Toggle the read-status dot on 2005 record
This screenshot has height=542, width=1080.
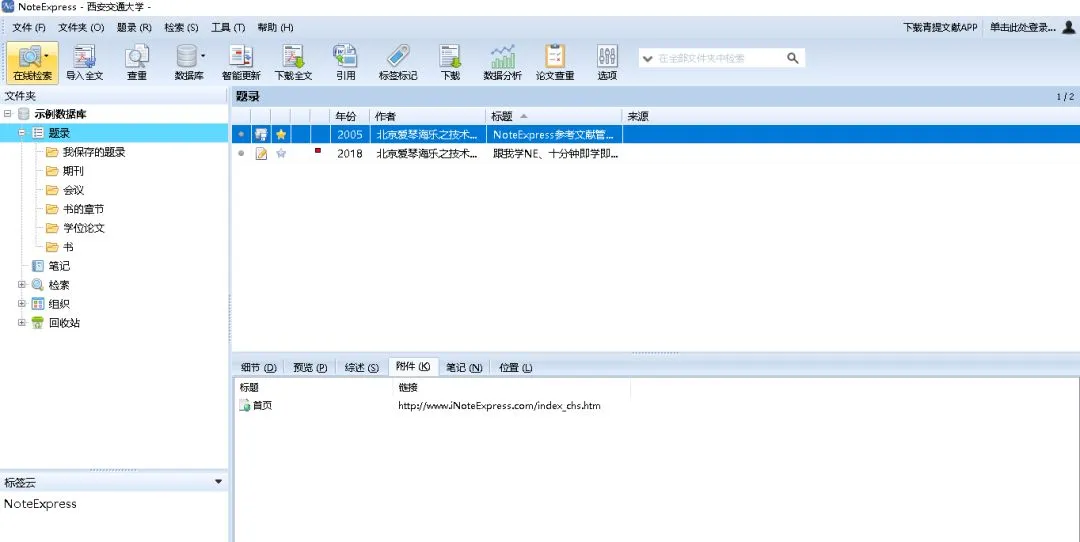241,134
